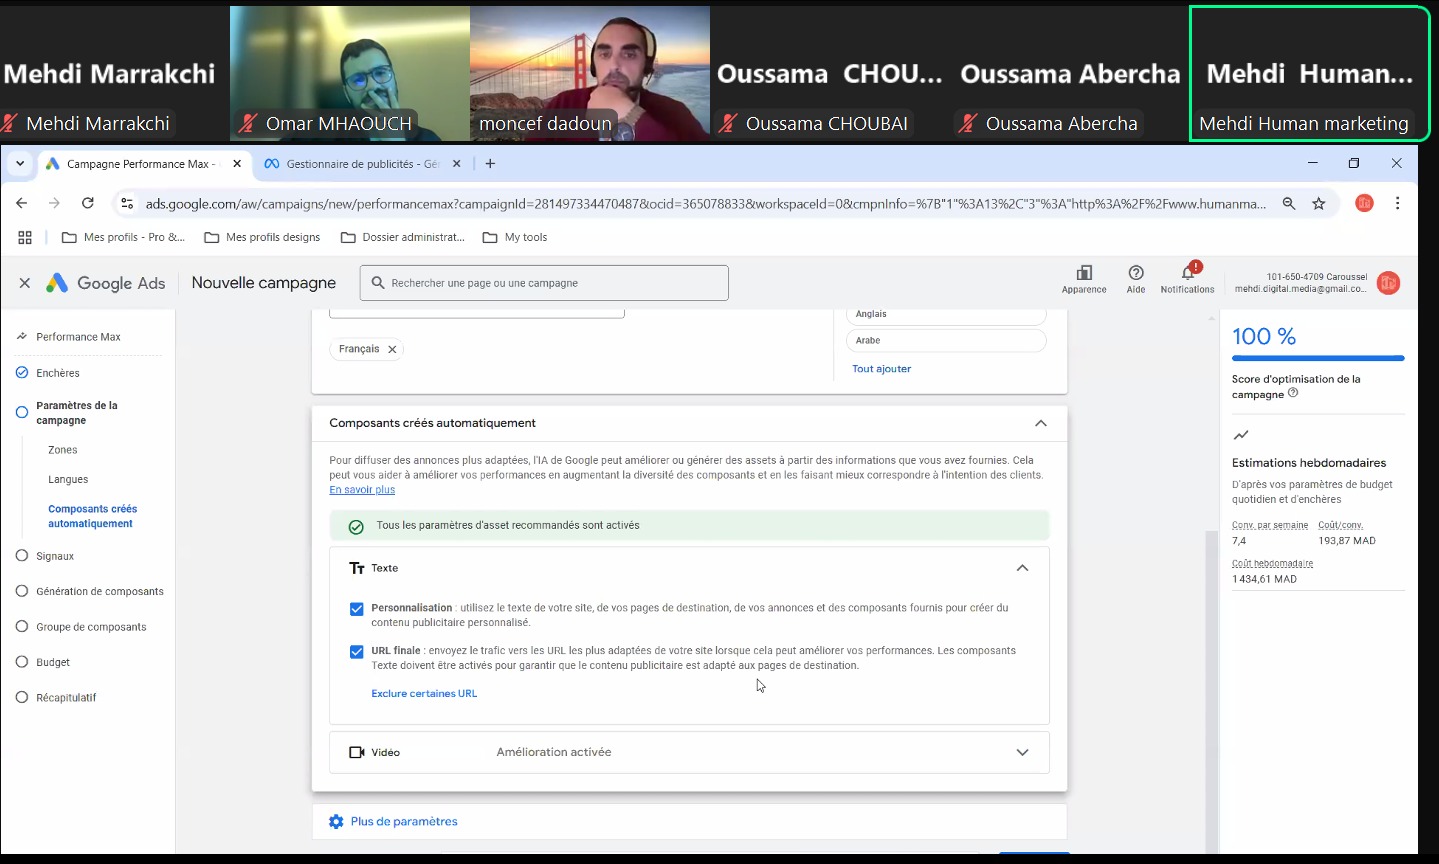Screen dimensions: 1439x864
Task: Switch to the Gestionnaire de publicités tab
Action: click(x=360, y=164)
